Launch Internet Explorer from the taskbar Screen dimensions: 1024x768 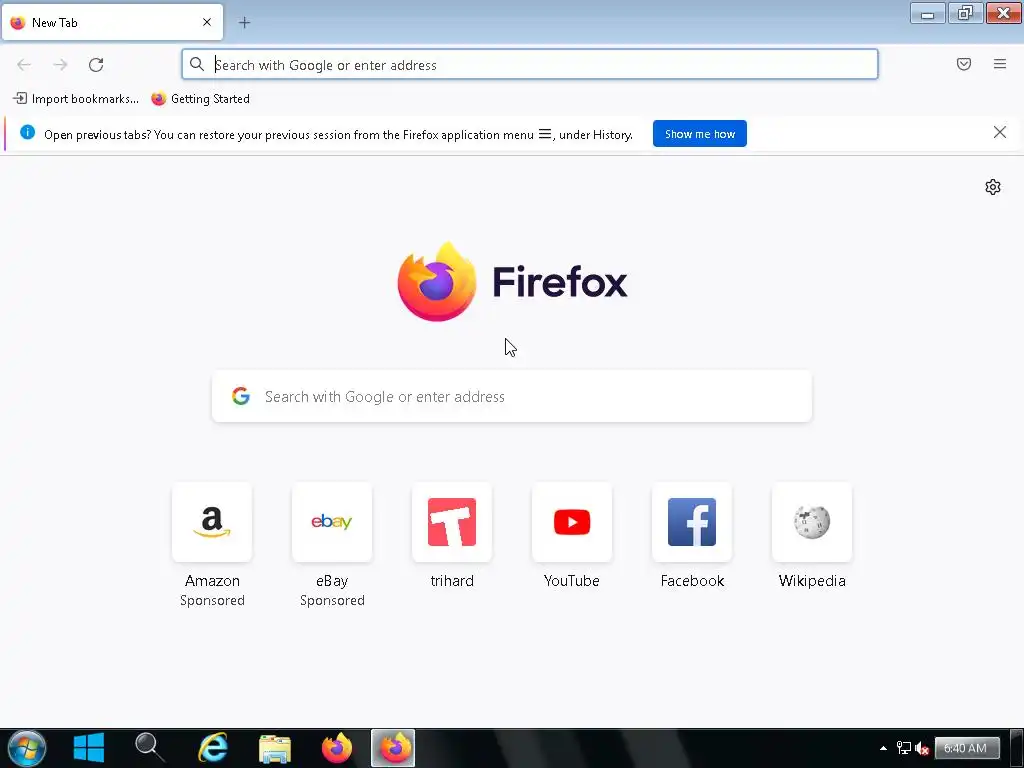click(x=213, y=748)
